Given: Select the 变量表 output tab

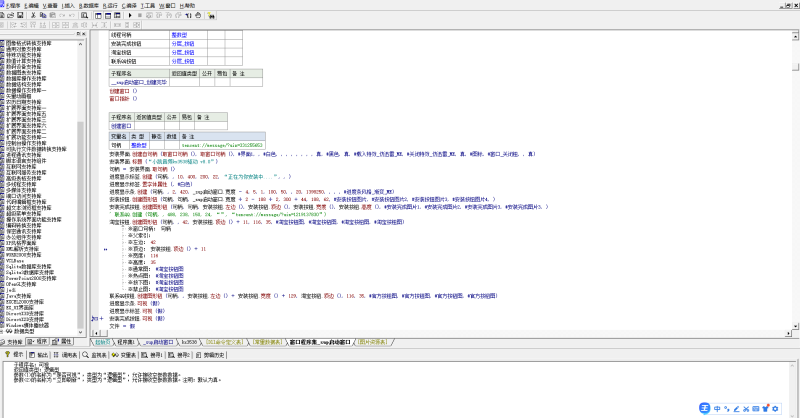Looking at the screenshot, I should 124,355.
